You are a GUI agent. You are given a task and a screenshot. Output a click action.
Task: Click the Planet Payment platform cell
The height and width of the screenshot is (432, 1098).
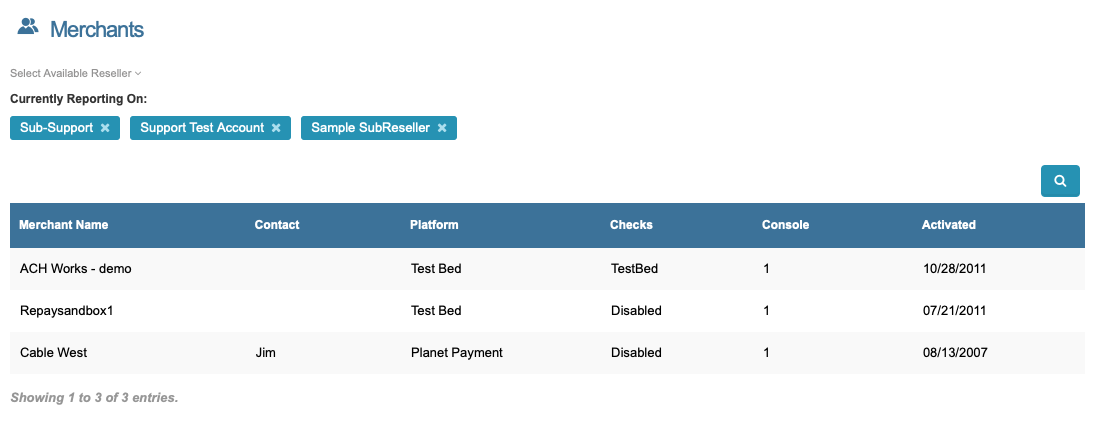(456, 353)
